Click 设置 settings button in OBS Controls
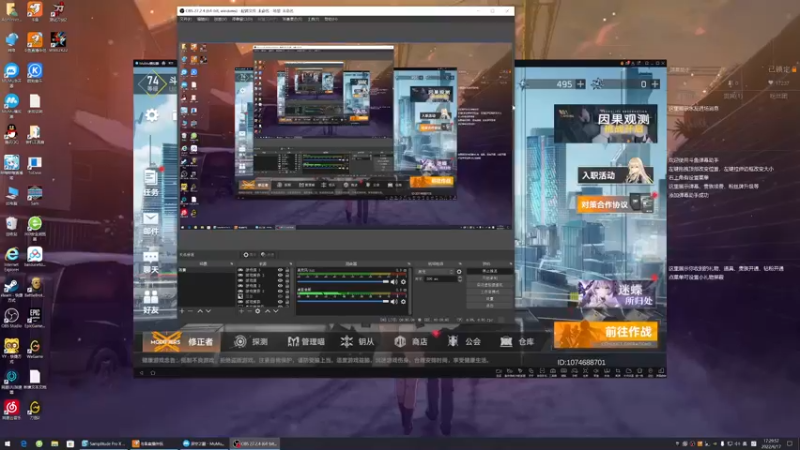This screenshot has height=450, width=800. [490, 298]
